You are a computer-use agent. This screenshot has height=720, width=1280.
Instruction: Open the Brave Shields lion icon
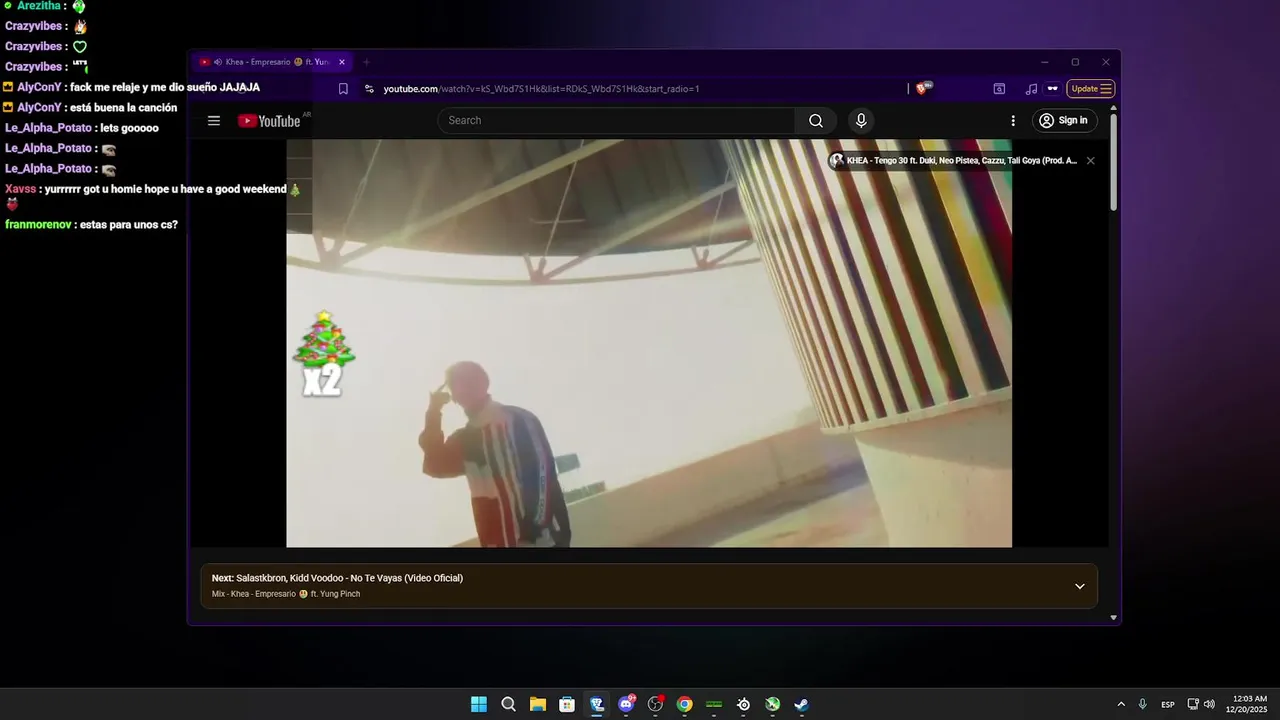(923, 88)
